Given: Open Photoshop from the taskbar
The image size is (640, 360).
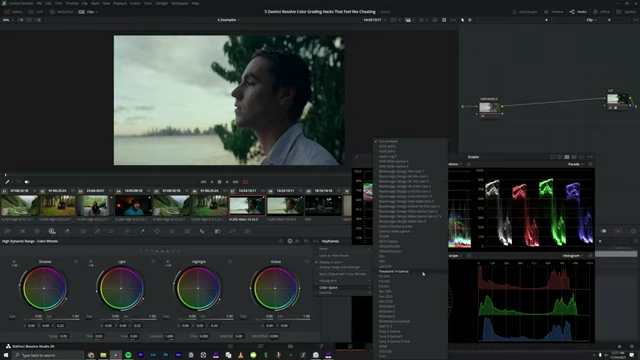Looking at the screenshot, I should 165,355.
